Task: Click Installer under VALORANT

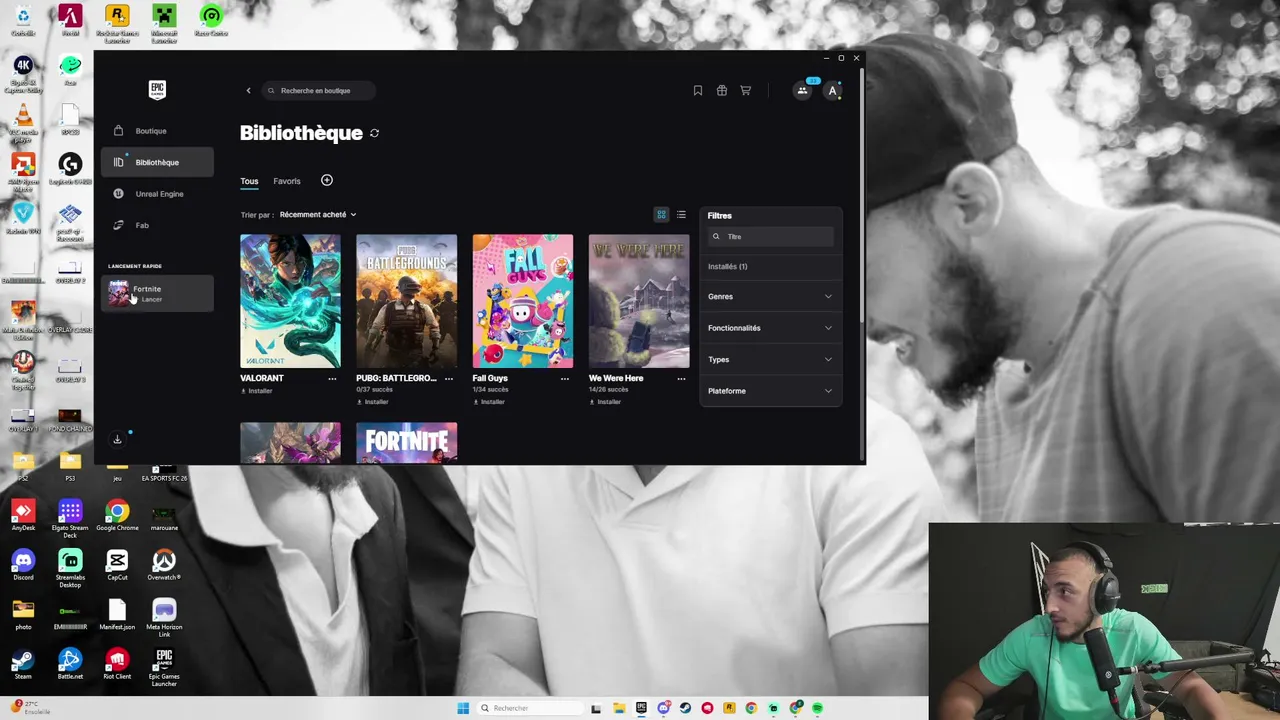Action: coord(257,391)
